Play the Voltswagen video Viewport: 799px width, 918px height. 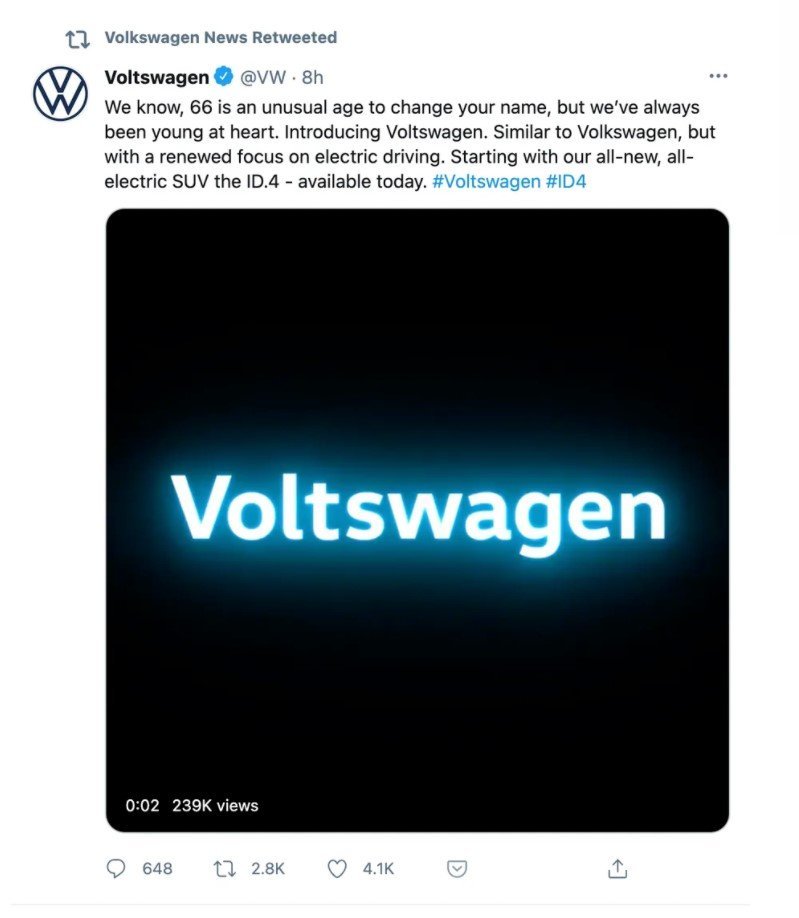coord(417,520)
